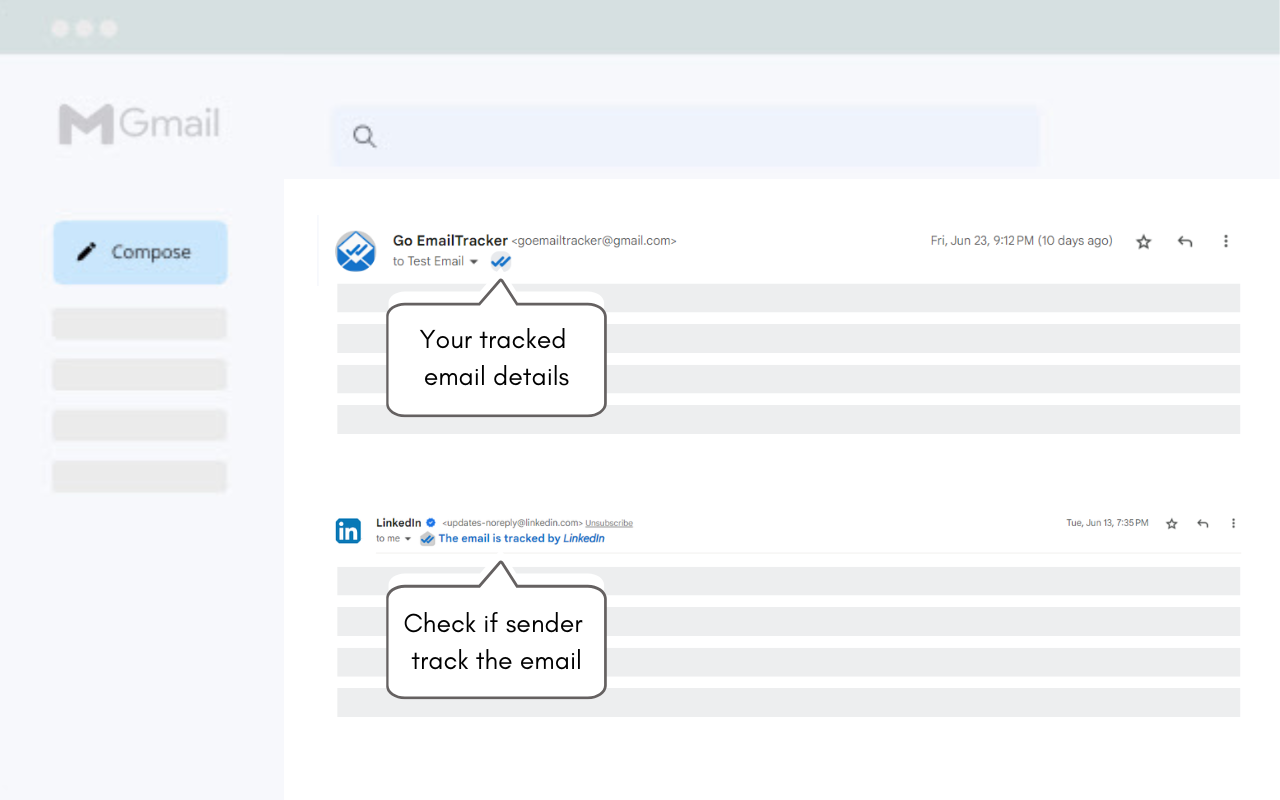Image resolution: width=1280 pixels, height=800 pixels.
Task: Click the Unsubscribe link next to LinkedIn address
Action: pyautogui.click(x=608, y=522)
